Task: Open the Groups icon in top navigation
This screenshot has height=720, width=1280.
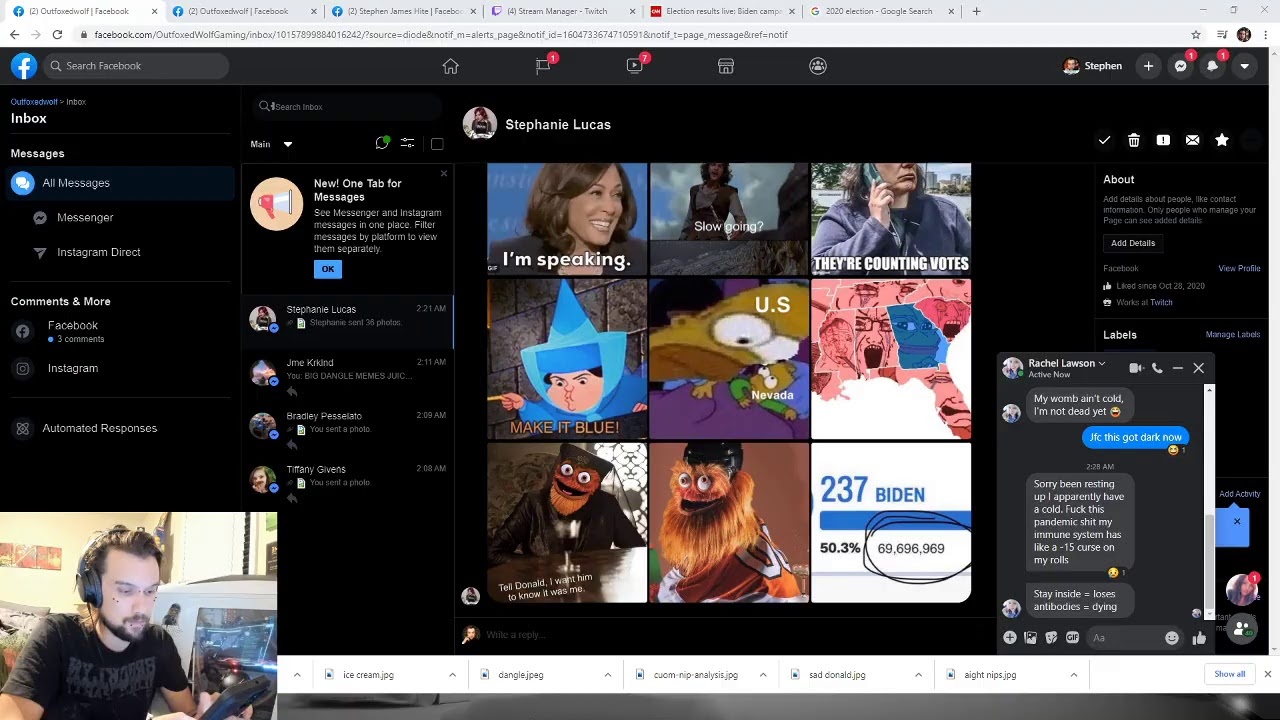Action: tap(818, 66)
